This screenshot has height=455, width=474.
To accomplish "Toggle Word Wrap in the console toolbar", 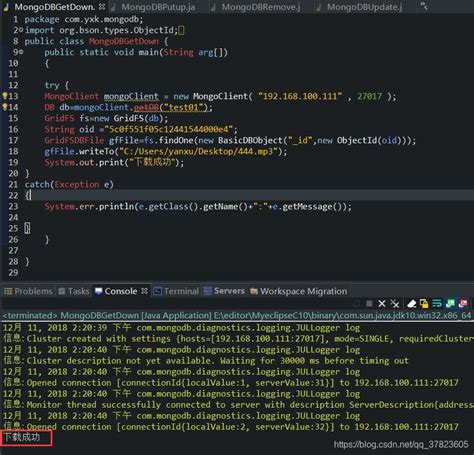I will (x=437, y=303).
